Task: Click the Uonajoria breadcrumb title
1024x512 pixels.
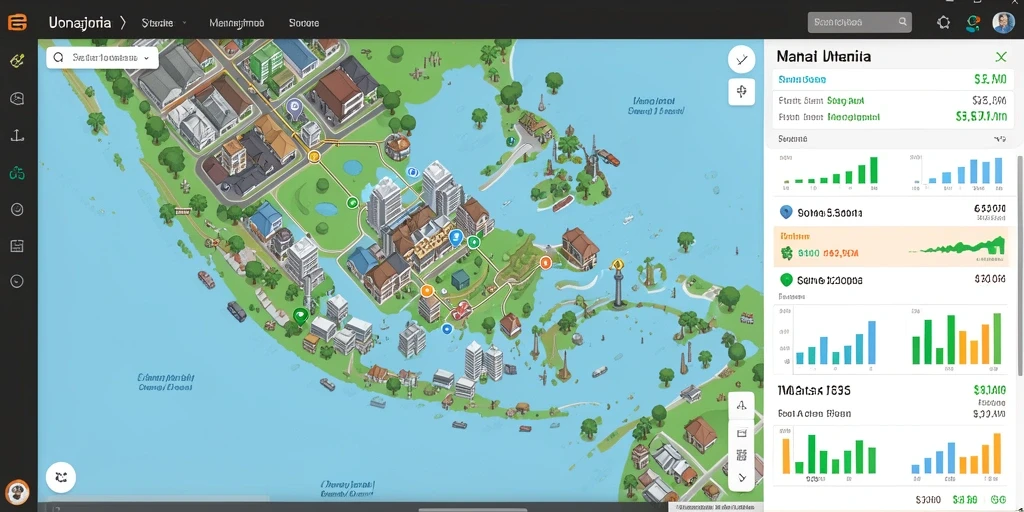Action: 79,23
